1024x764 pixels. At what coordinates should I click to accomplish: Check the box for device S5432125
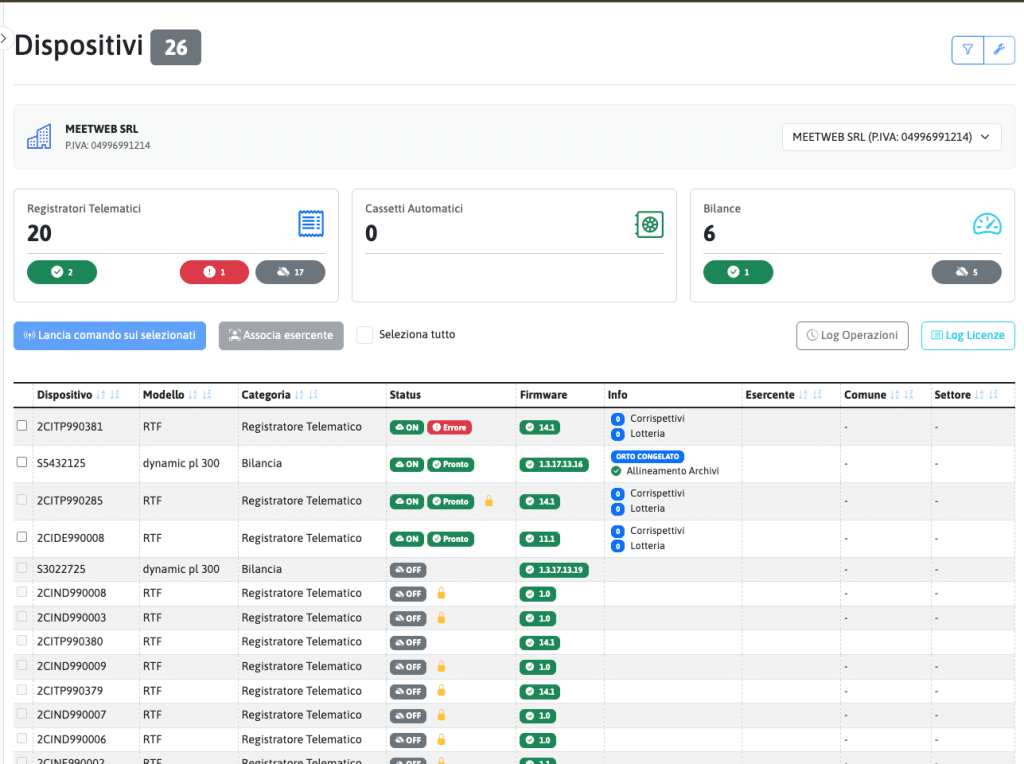pos(22,463)
